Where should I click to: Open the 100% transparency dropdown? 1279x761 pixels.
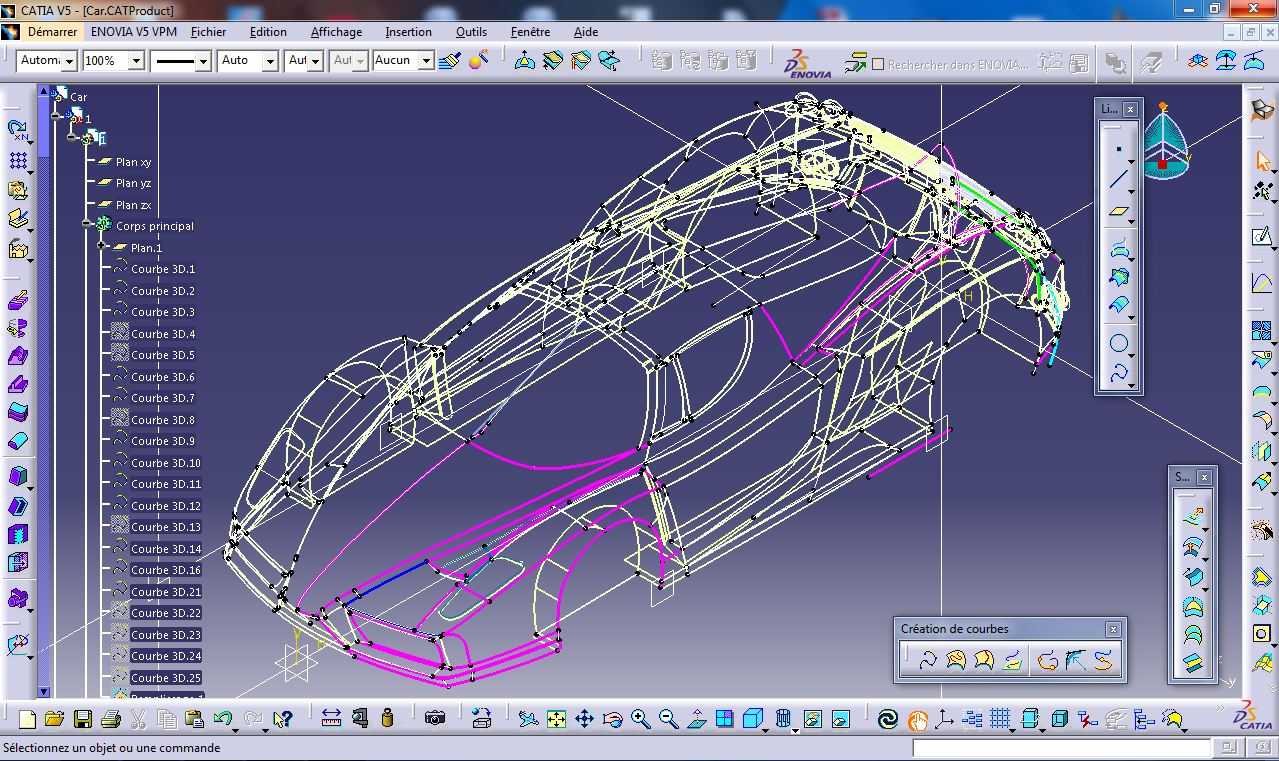135,61
